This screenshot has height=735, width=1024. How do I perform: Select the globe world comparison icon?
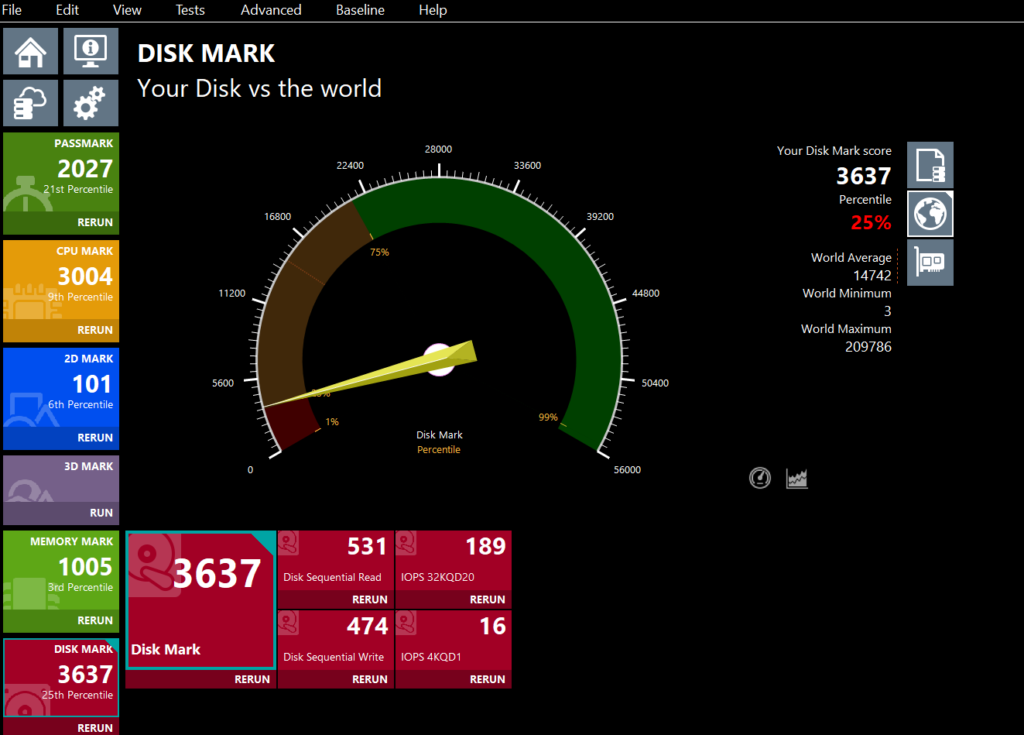pos(930,213)
